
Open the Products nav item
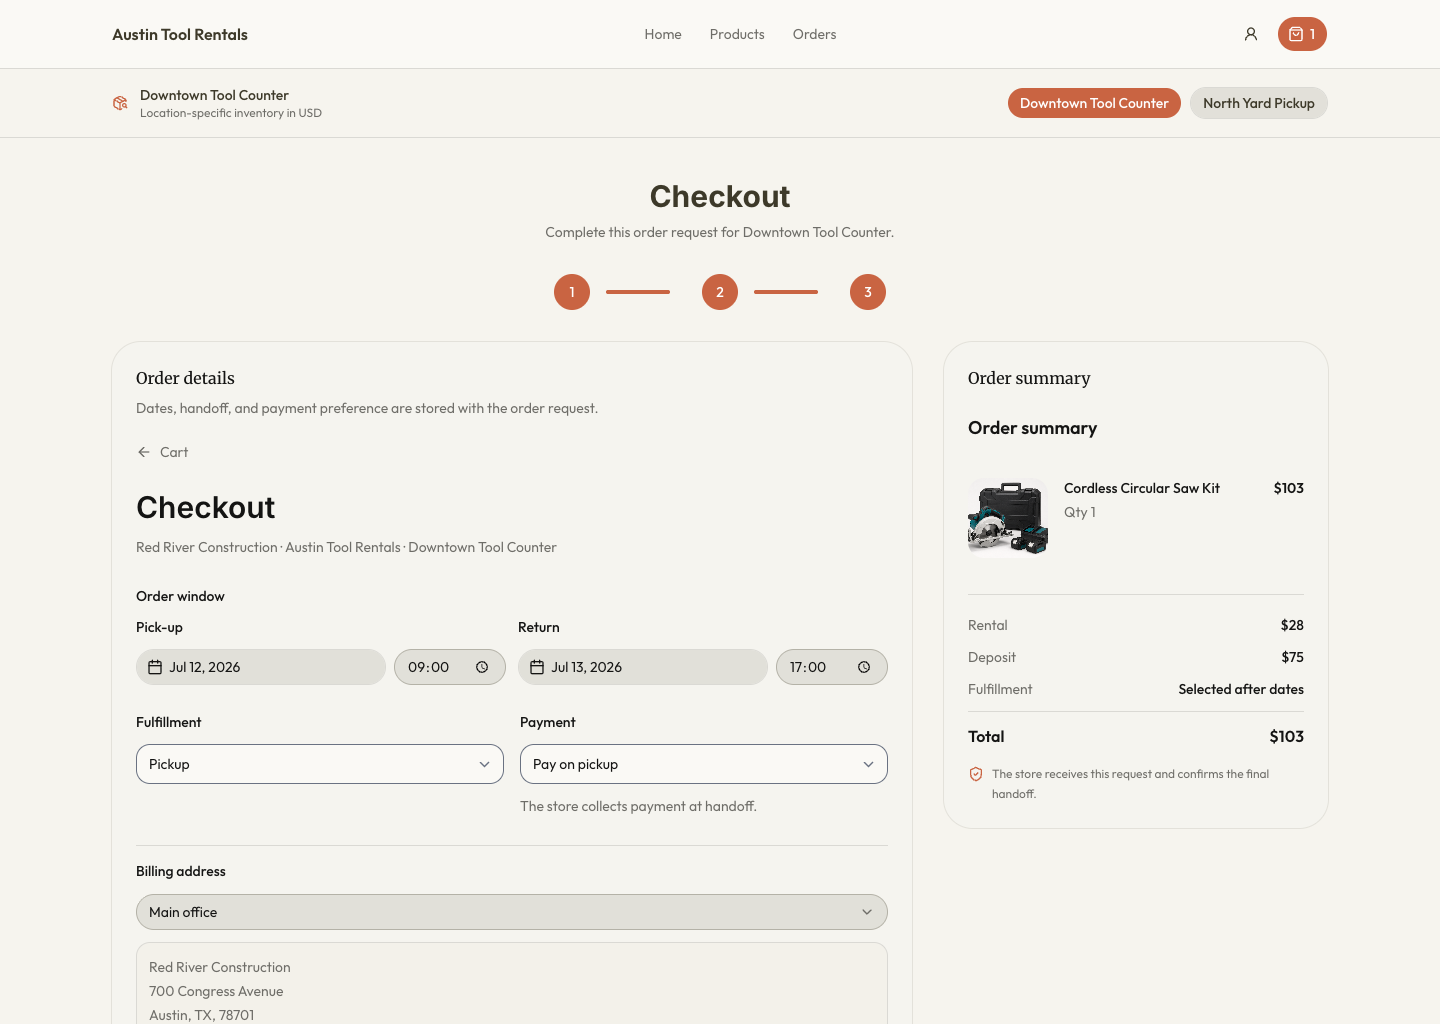point(737,34)
